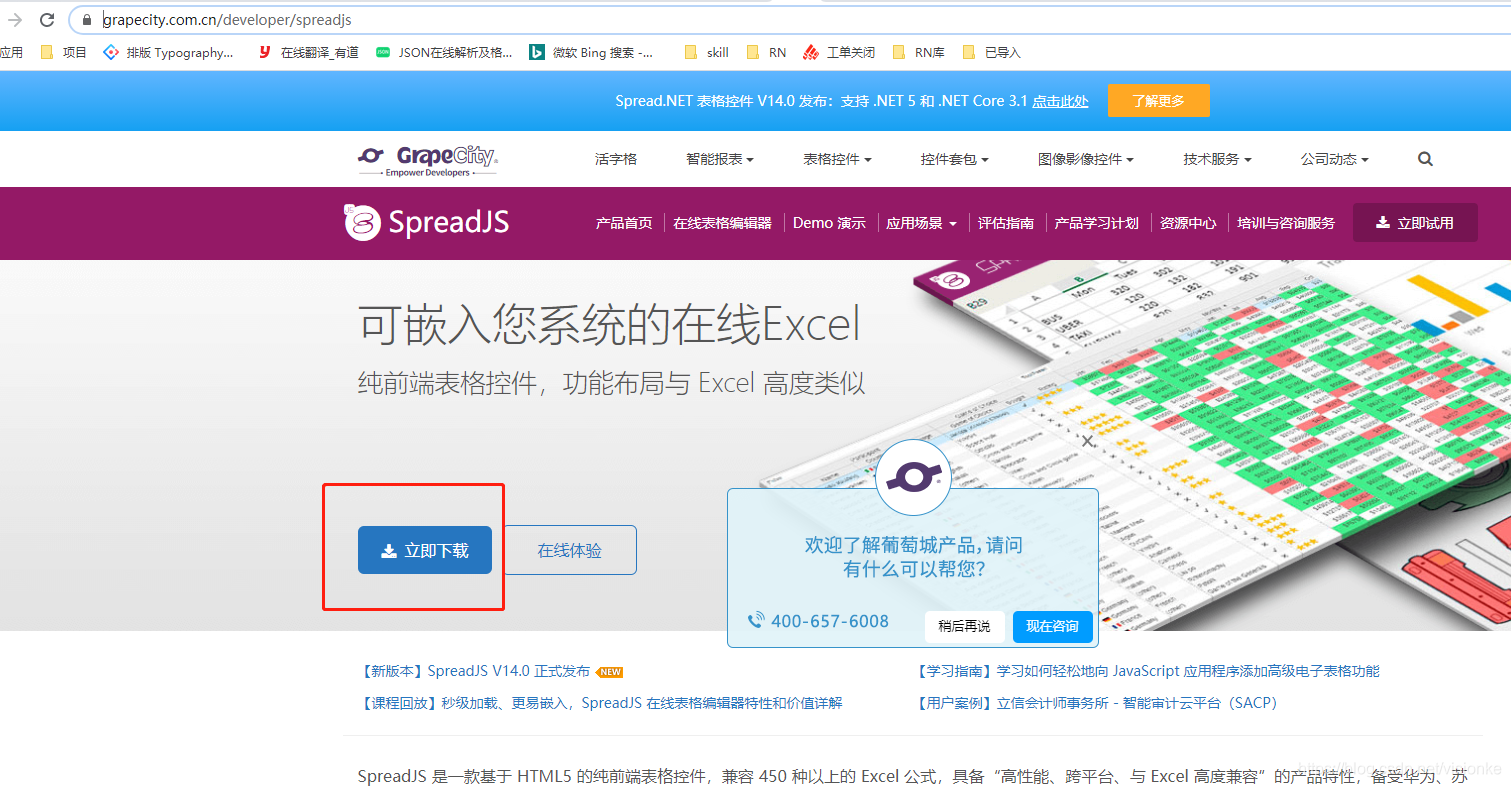The width and height of the screenshot is (1511, 787).
Task: Open 培训与咨询服务 menu item
Action: click(x=1286, y=223)
